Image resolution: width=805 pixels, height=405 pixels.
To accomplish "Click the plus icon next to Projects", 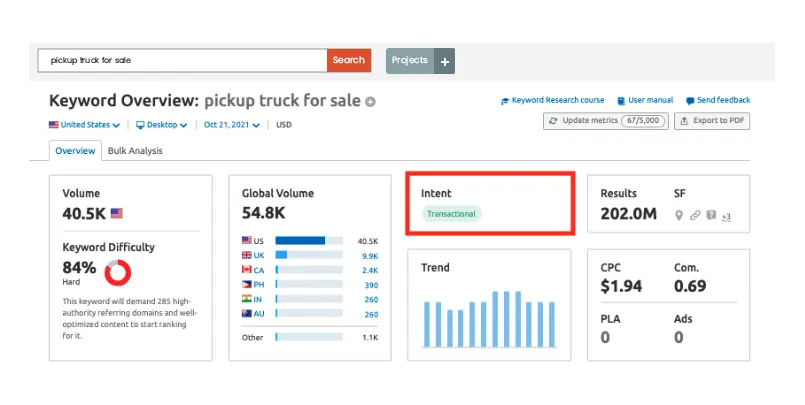I will pos(445,62).
